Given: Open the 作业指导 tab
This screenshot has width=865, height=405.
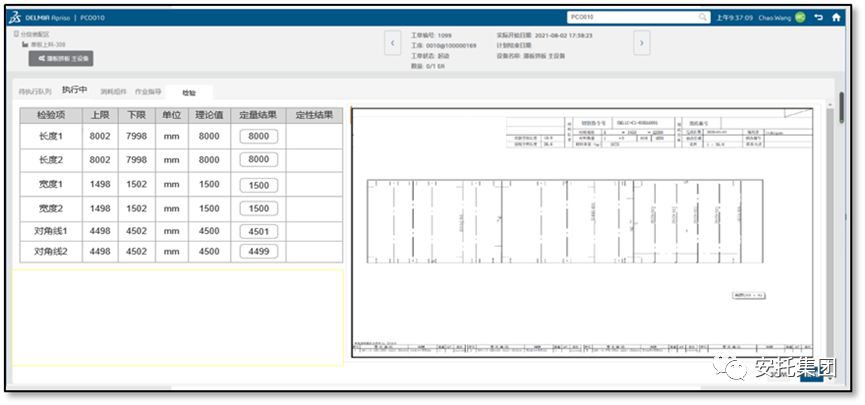Looking at the screenshot, I should click(148, 91).
